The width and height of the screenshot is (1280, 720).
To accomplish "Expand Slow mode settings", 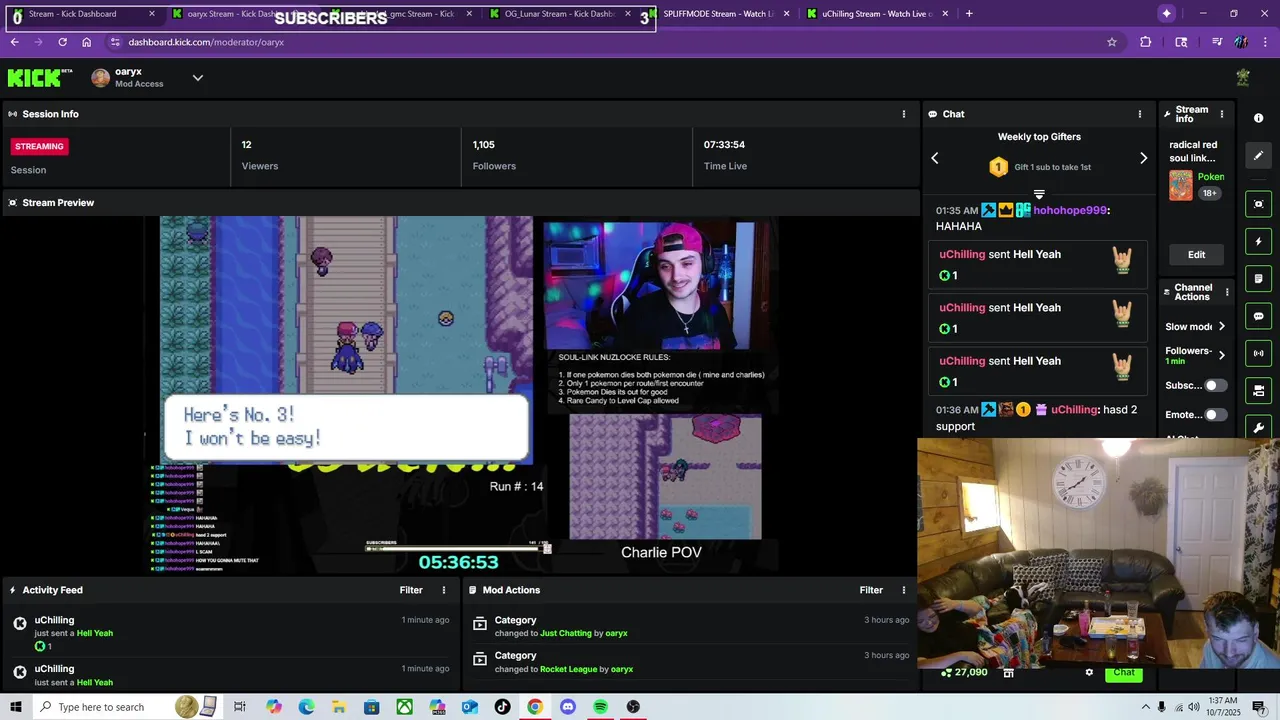I will tap(1221, 326).
